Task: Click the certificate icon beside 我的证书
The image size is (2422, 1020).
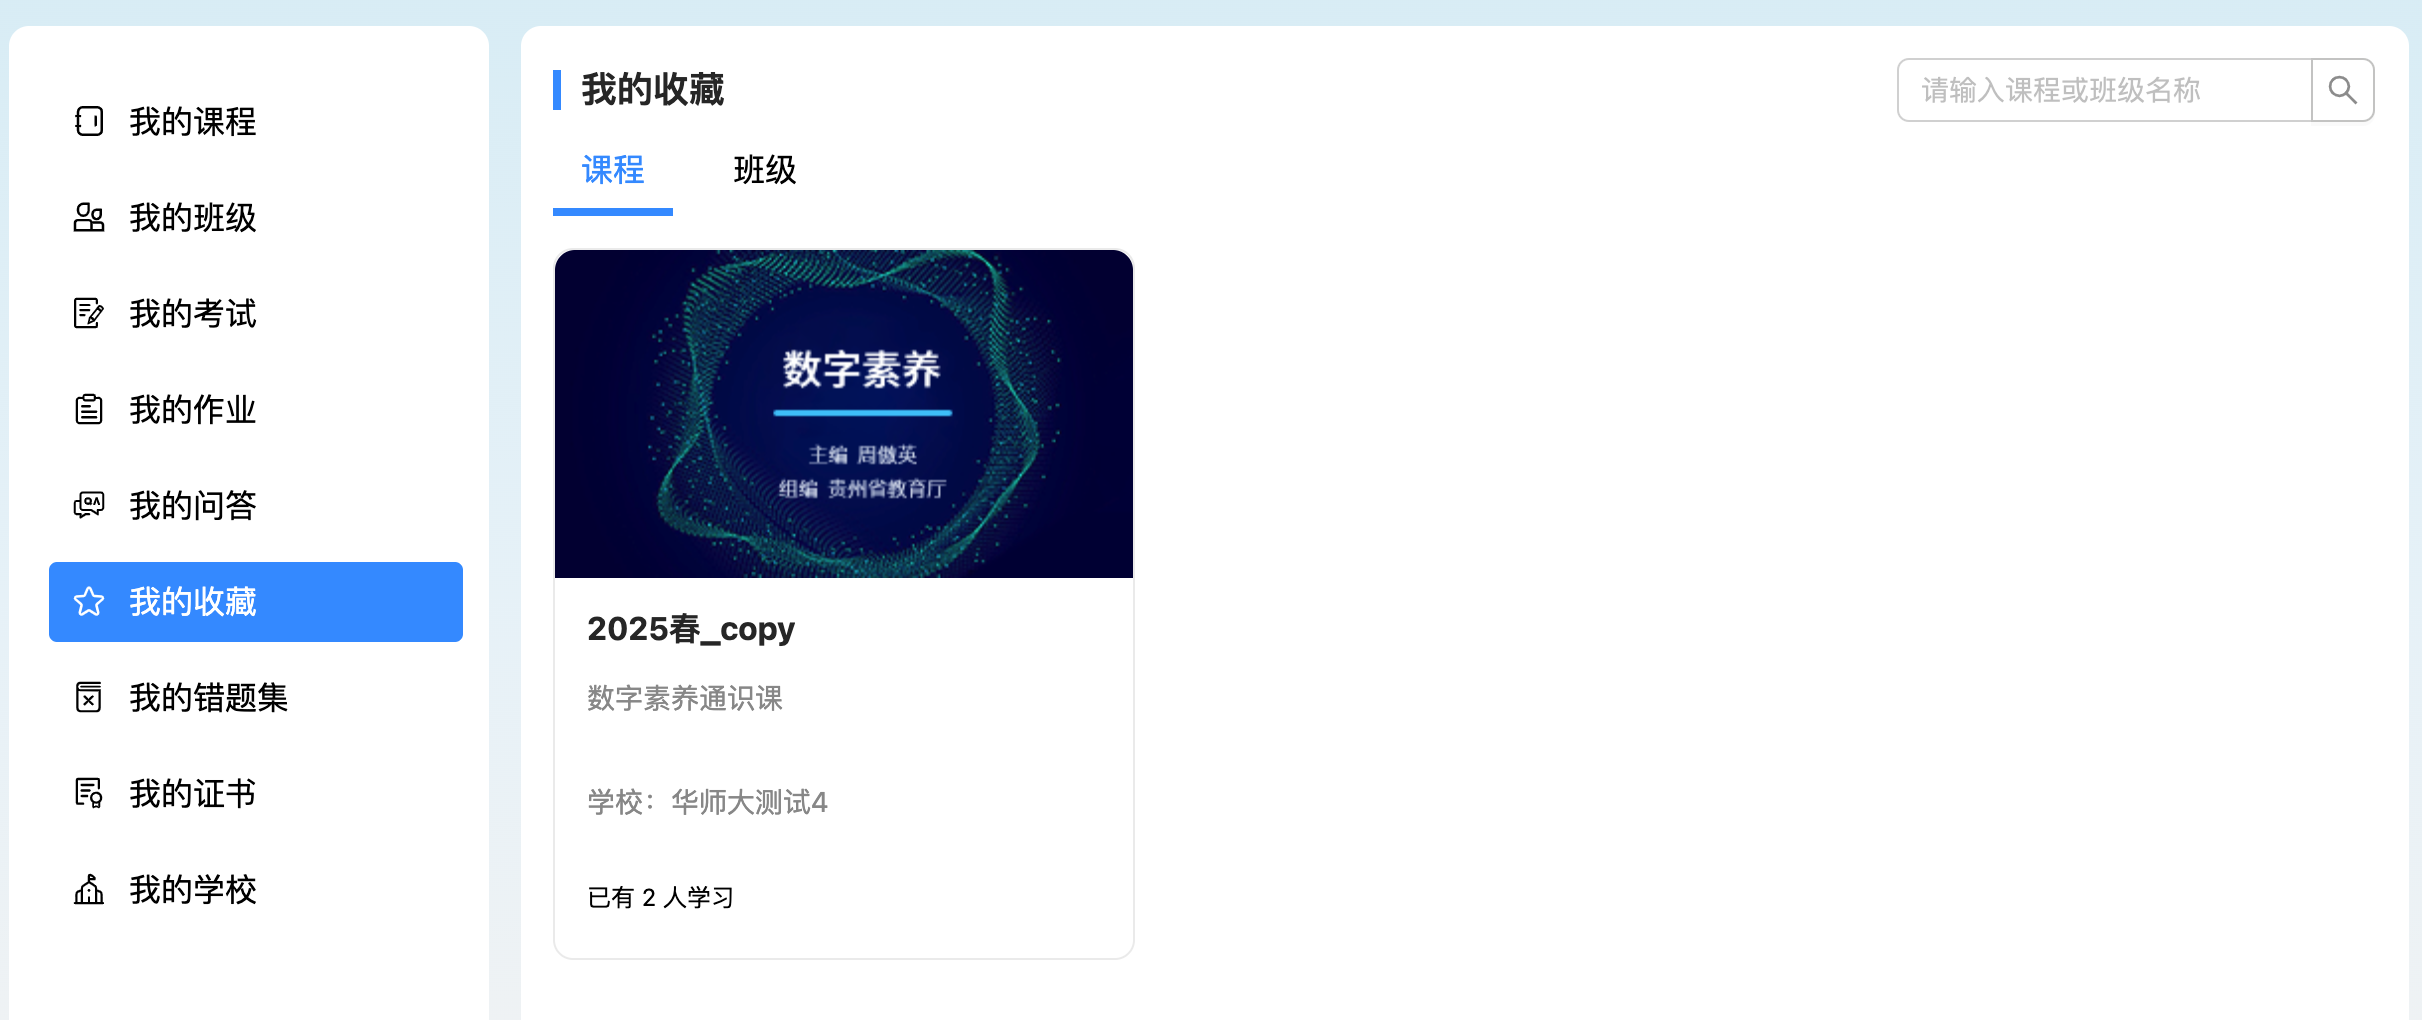Action: click(x=89, y=794)
